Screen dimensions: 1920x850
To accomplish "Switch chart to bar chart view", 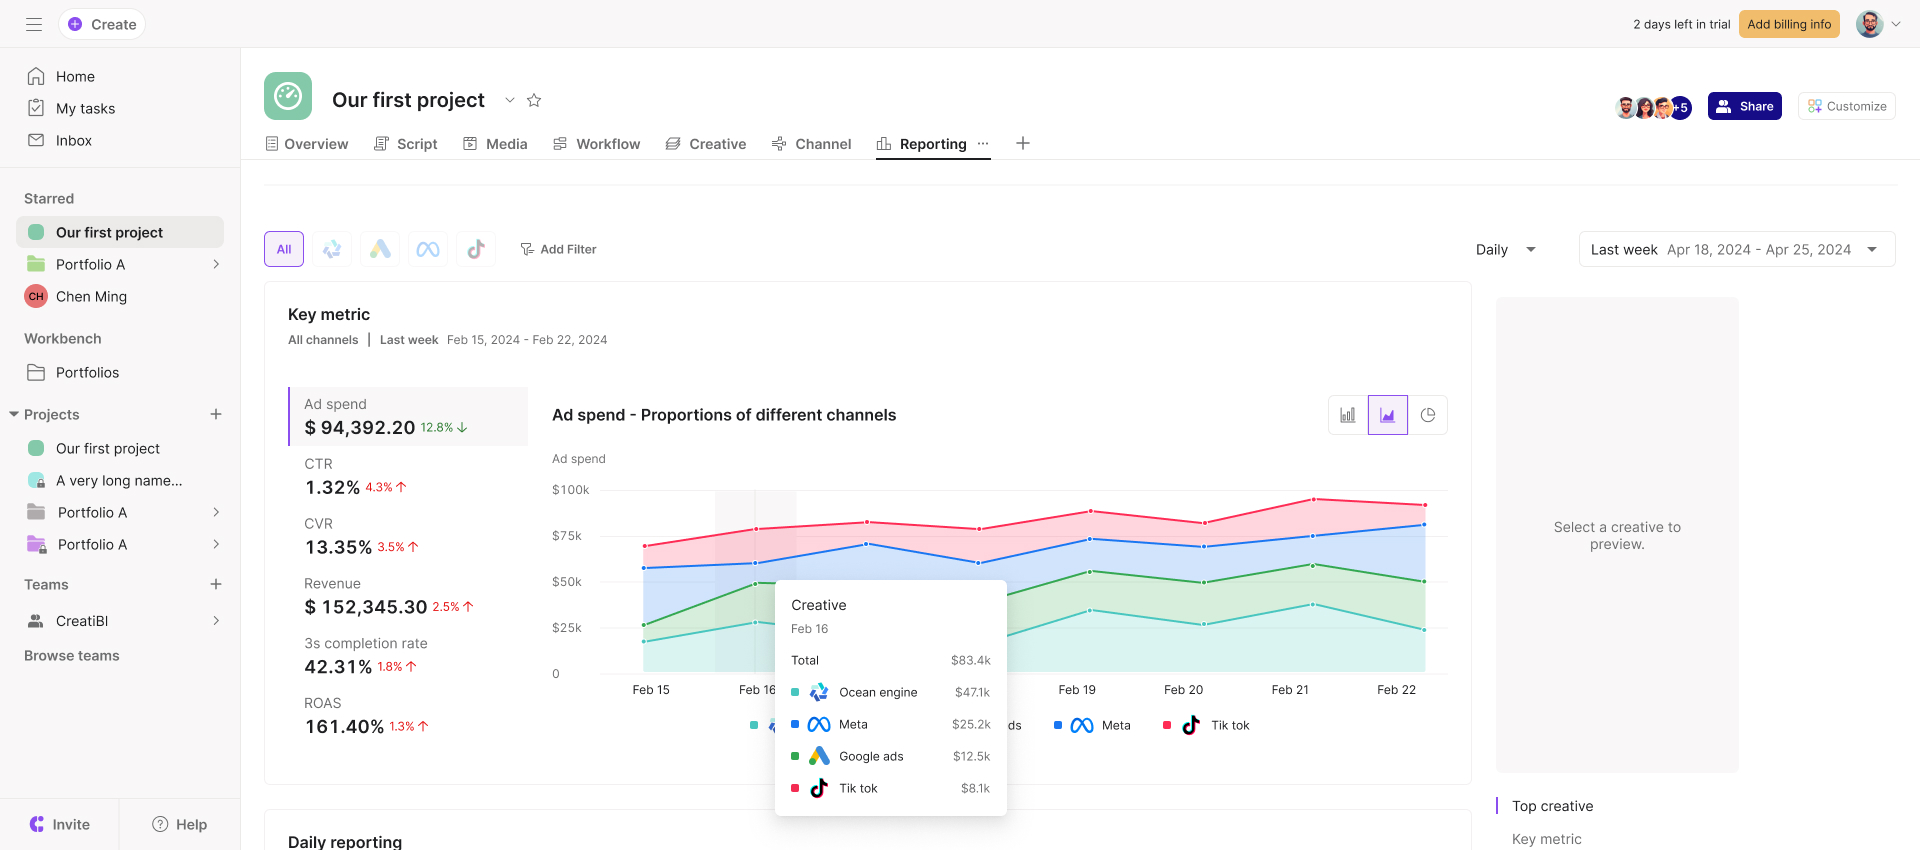I will tap(1348, 415).
